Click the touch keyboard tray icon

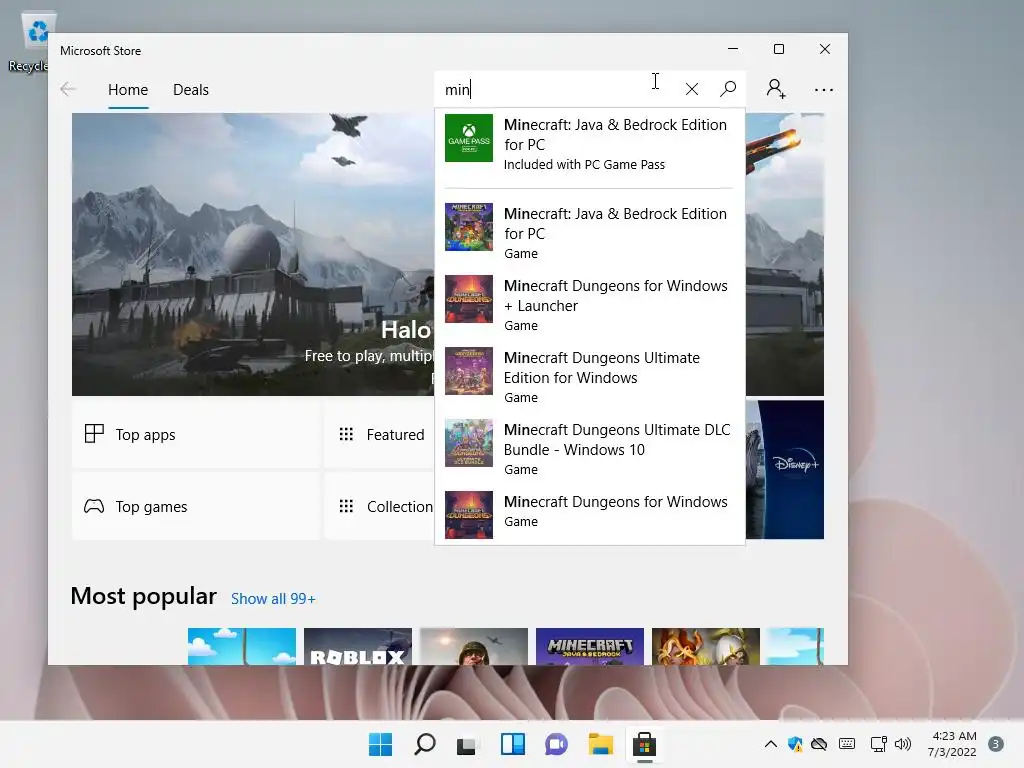coord(847,744)
